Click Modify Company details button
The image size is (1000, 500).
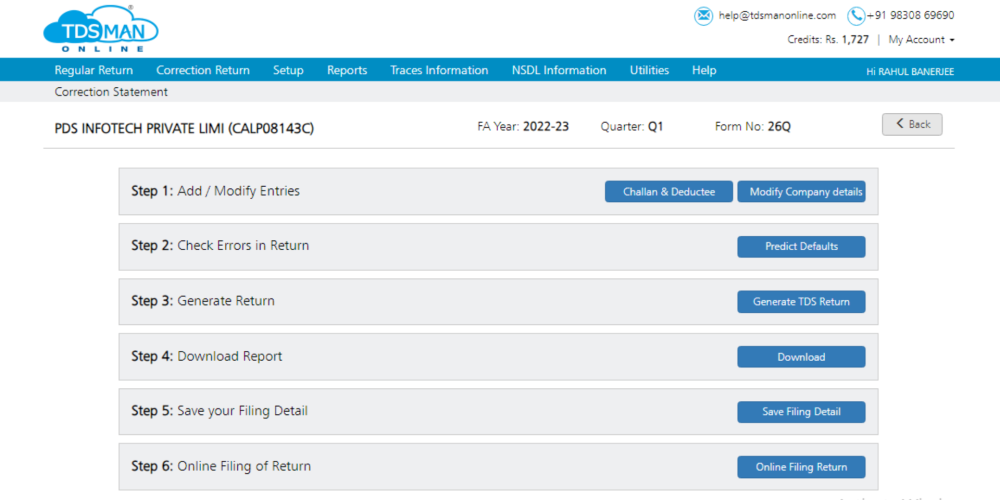[801, 192]
